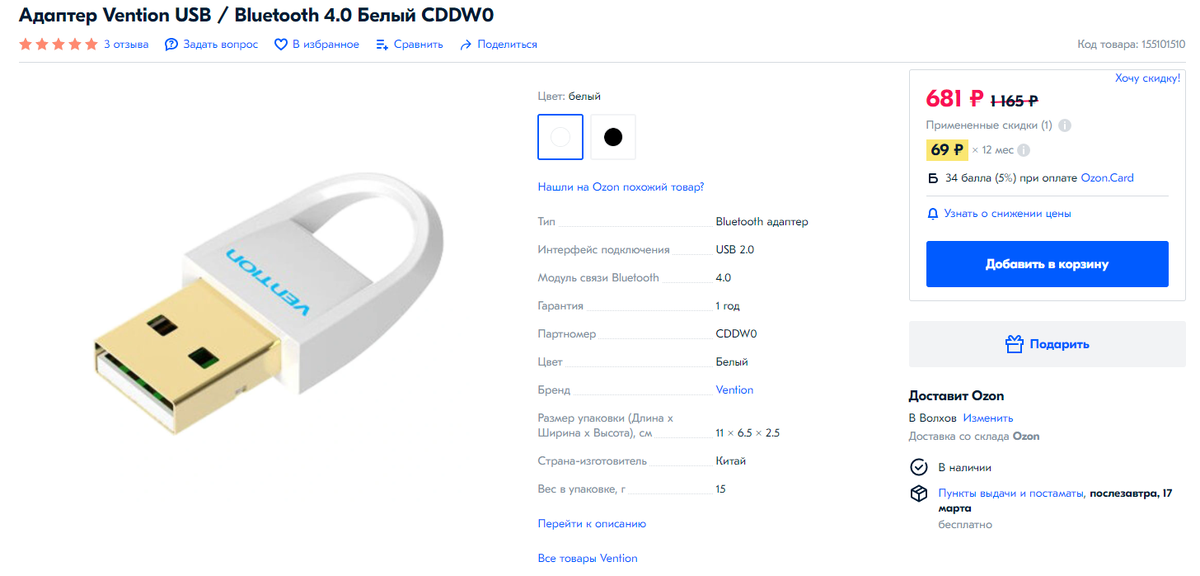Screen dimensions: 1200x576
Task: Click the price-drop notification bell icon
Action: click(x=933, y=214)
